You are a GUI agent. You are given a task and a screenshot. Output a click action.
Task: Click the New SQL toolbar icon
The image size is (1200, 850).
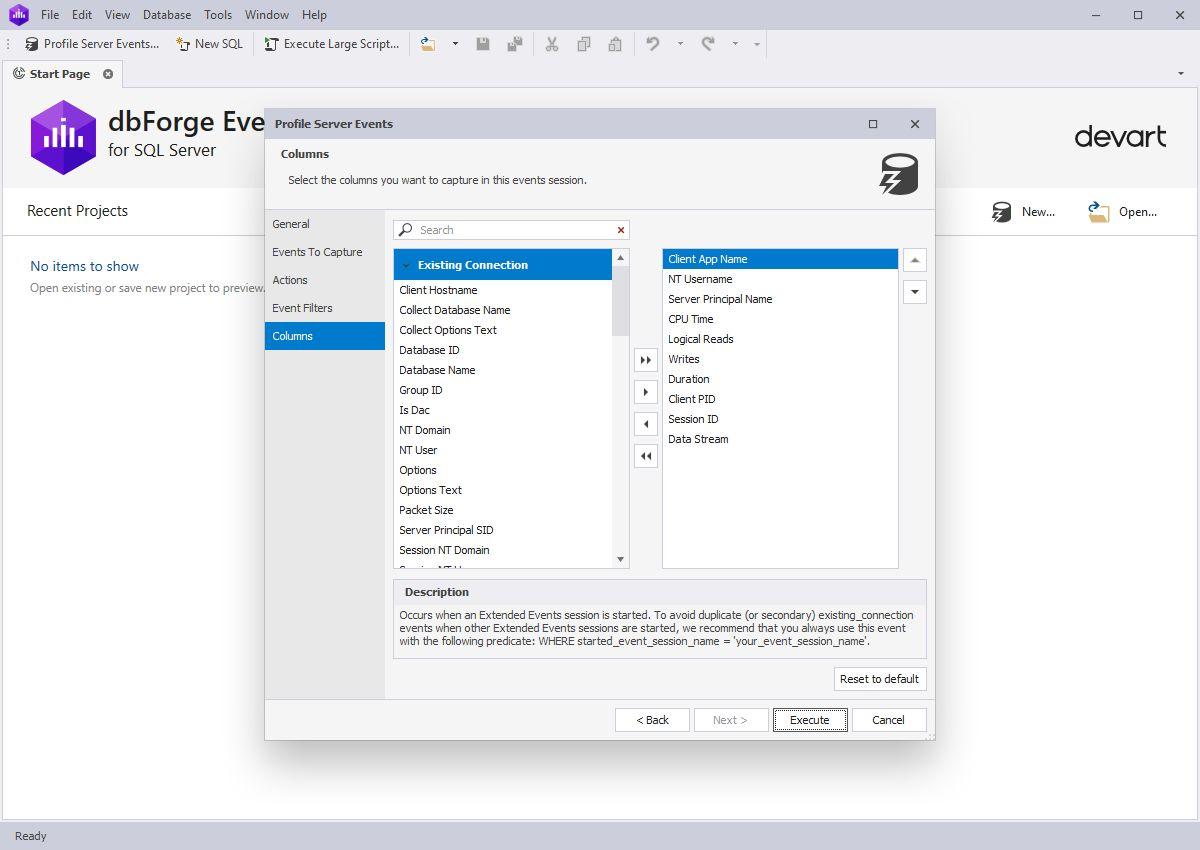pos(183,44)
